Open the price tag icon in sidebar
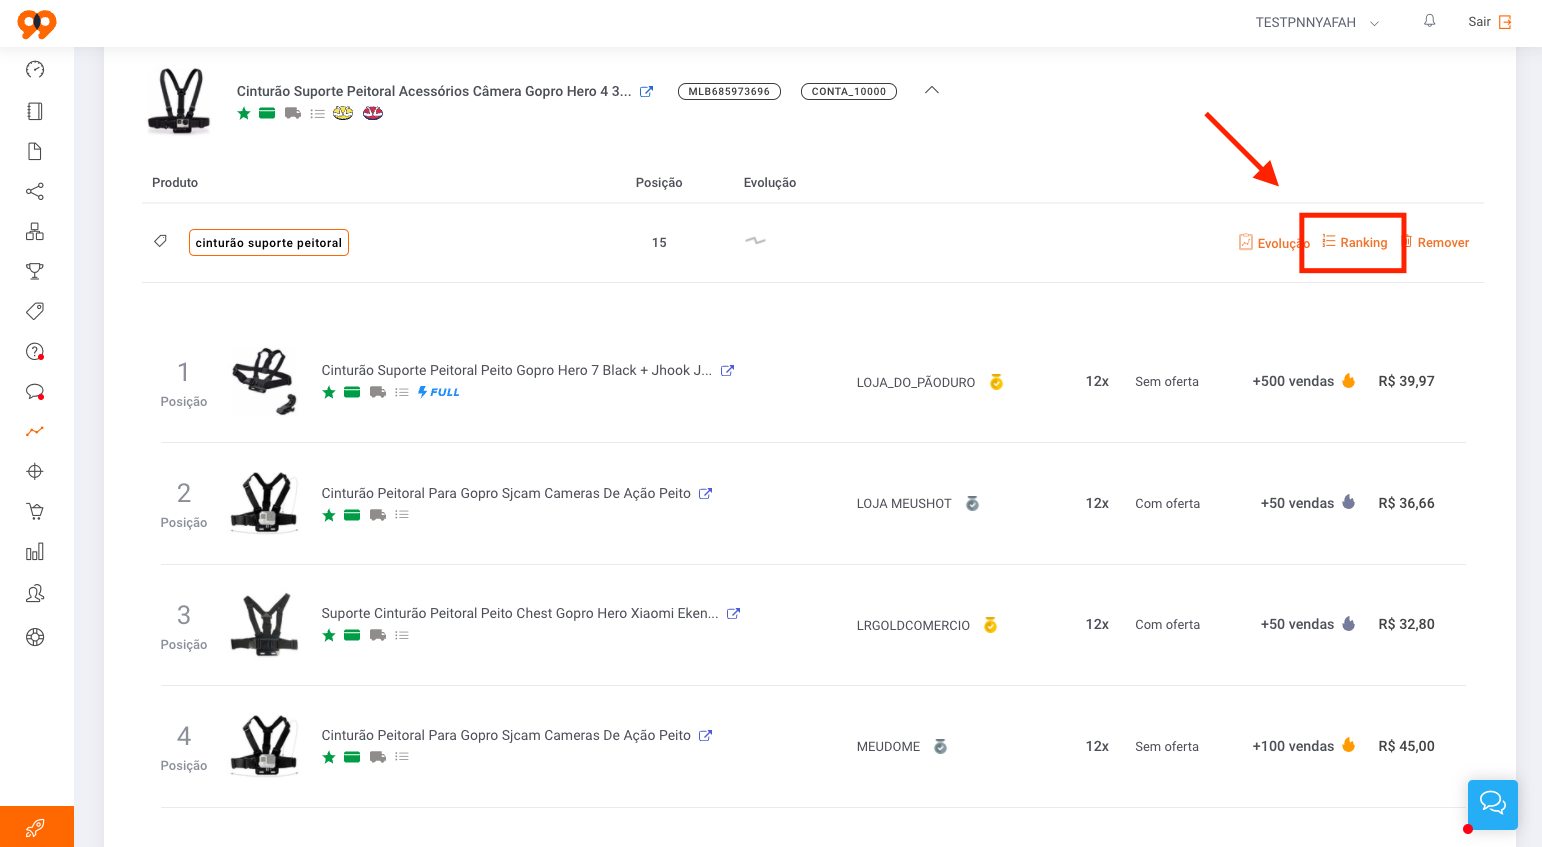This screenshot has width=1542, height=847. [35, 311]
